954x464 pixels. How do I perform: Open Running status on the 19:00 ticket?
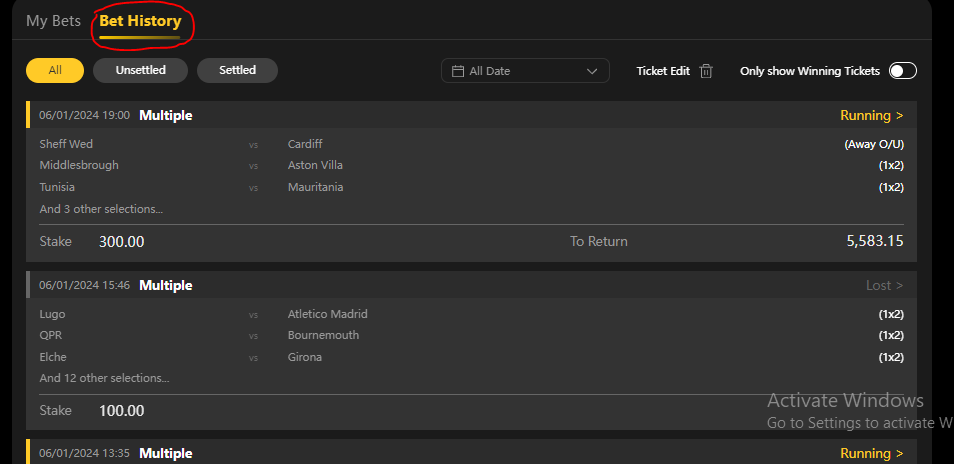coord(871,115)
